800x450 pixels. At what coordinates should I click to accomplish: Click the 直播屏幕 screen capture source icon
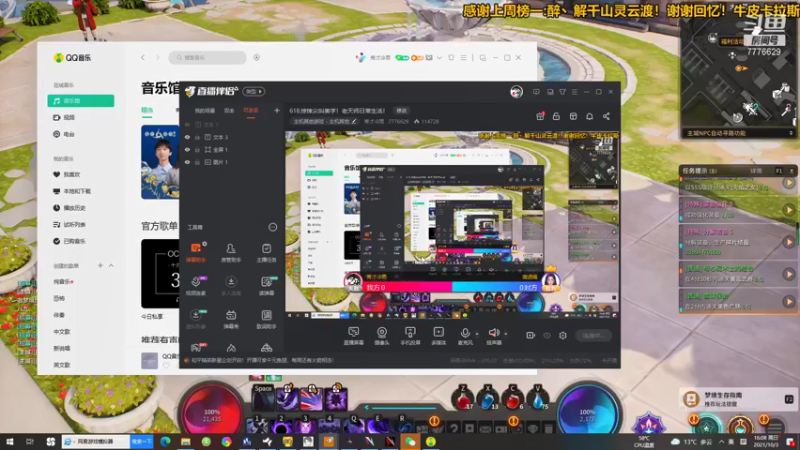(353, 336)
